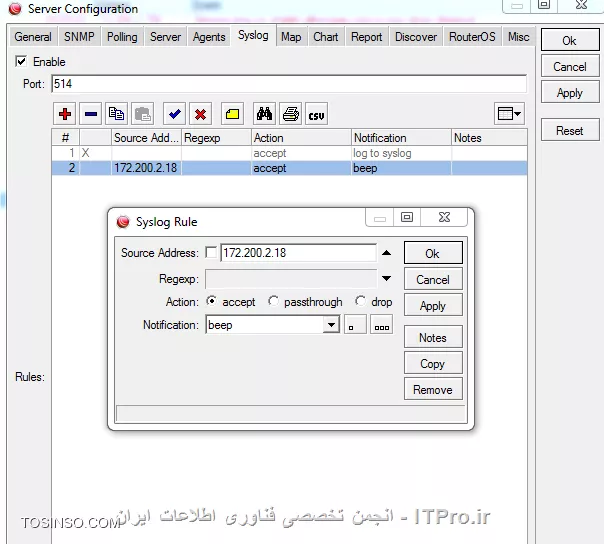Close the Syslog Rule dialog
Image resolution: width=604 pixels, height=544 pixels.
[444, 217]
